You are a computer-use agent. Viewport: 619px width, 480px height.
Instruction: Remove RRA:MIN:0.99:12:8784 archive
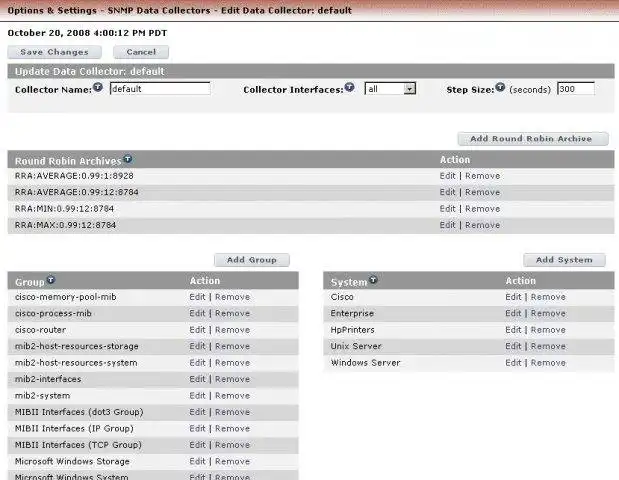(482, 209)
